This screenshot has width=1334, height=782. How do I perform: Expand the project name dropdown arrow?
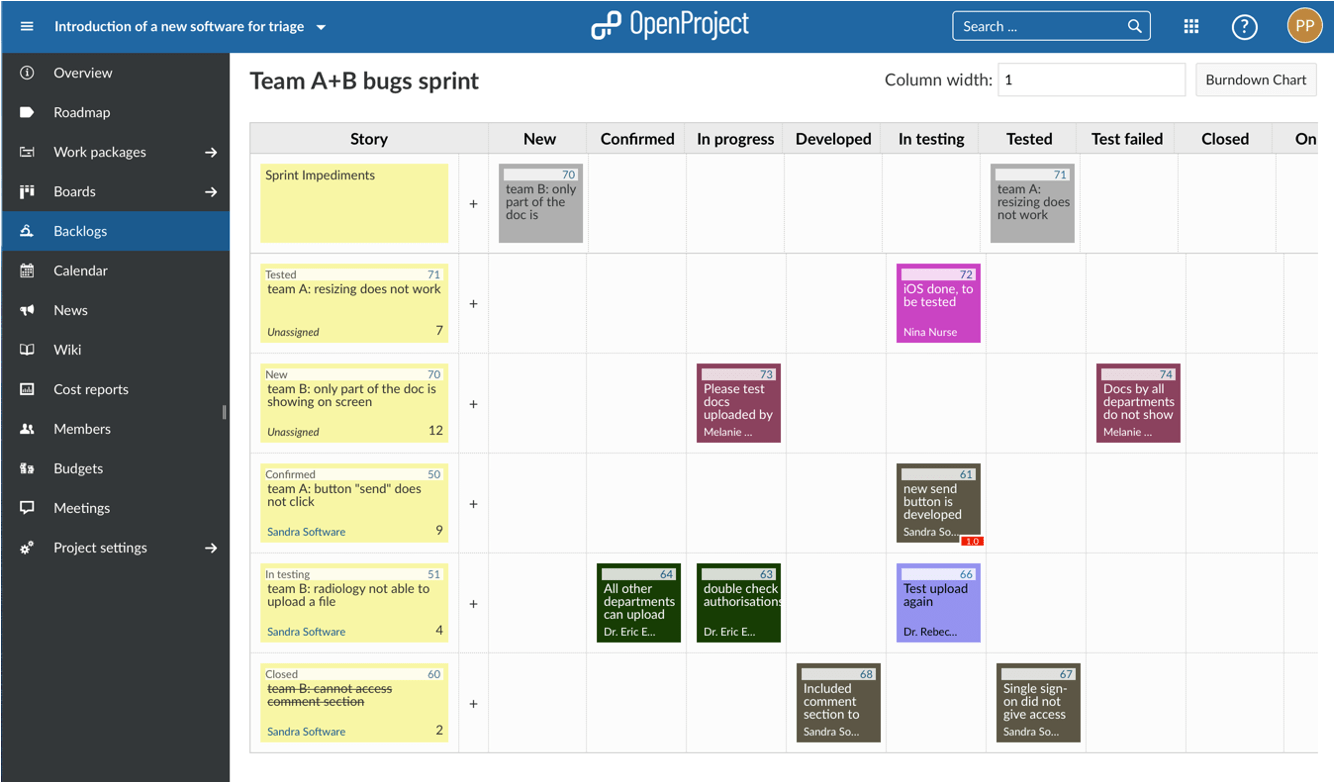[320, 28]
